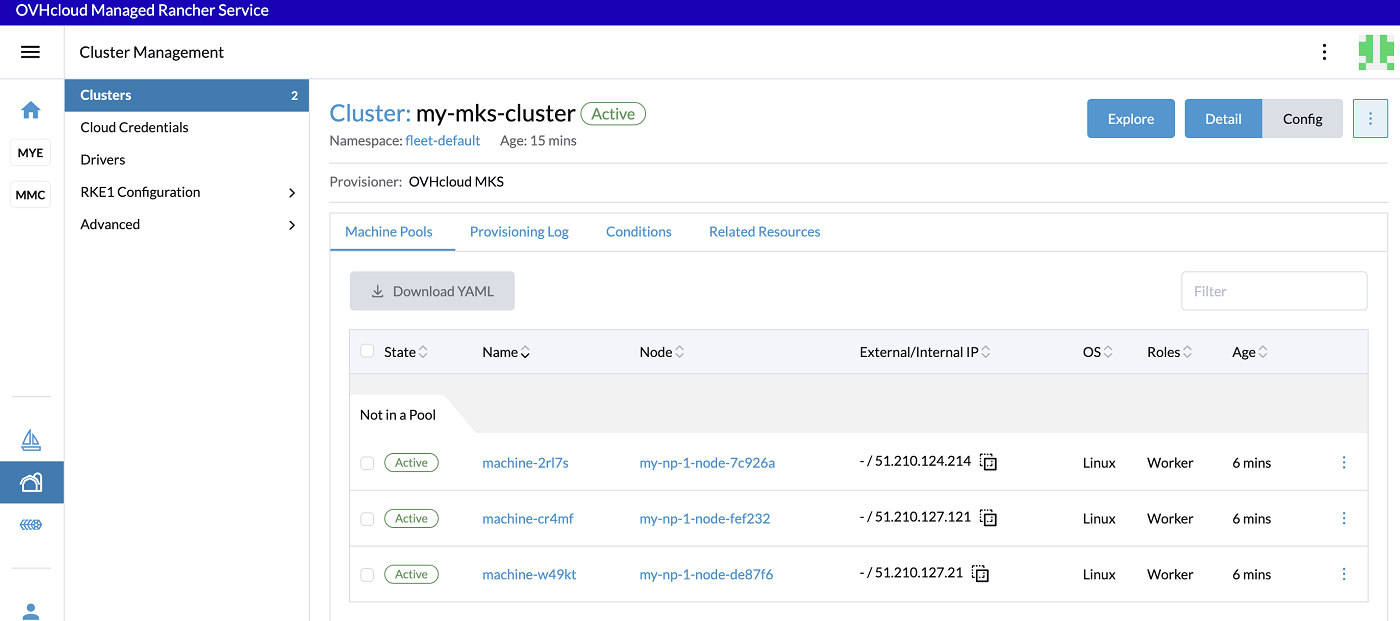Screen dimensions: 1400x621
Task: Select the Continuous Delivery sailboat icon
Action: [x=30, y=439]
